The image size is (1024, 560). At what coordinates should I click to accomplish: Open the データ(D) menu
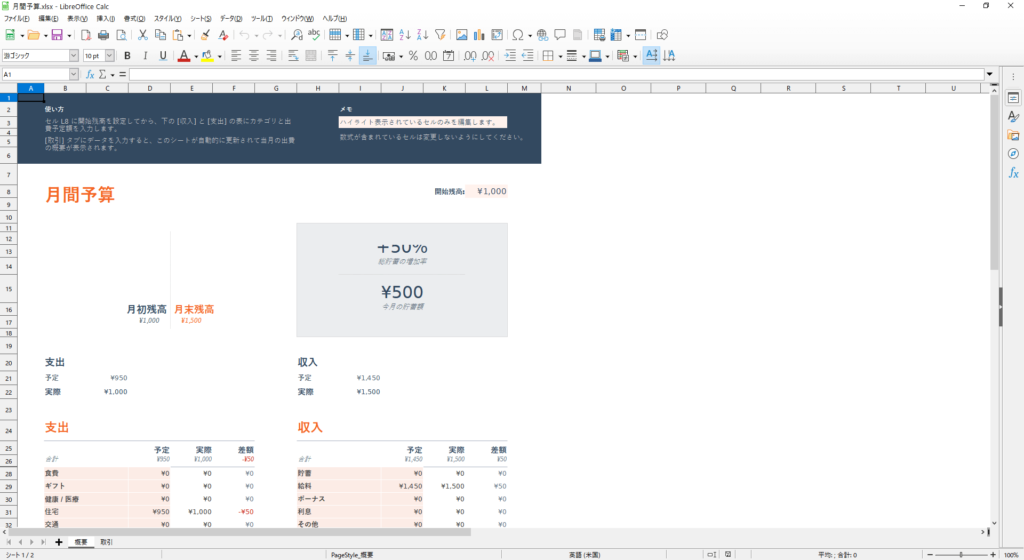coord(231,19)
